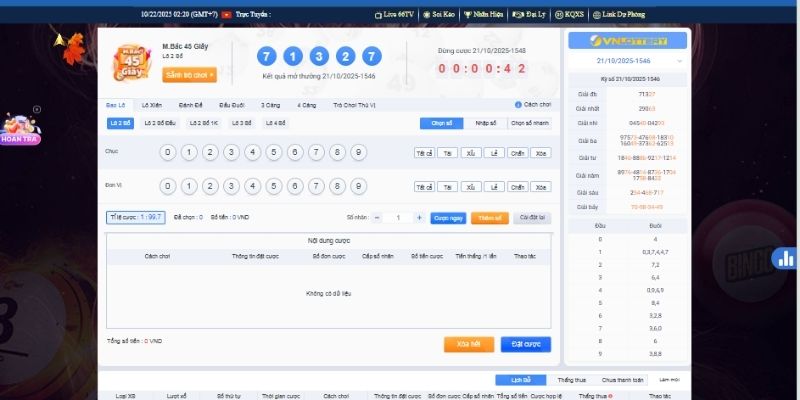
Task: Open the Đại Lý link
Action: click(529, 15)
